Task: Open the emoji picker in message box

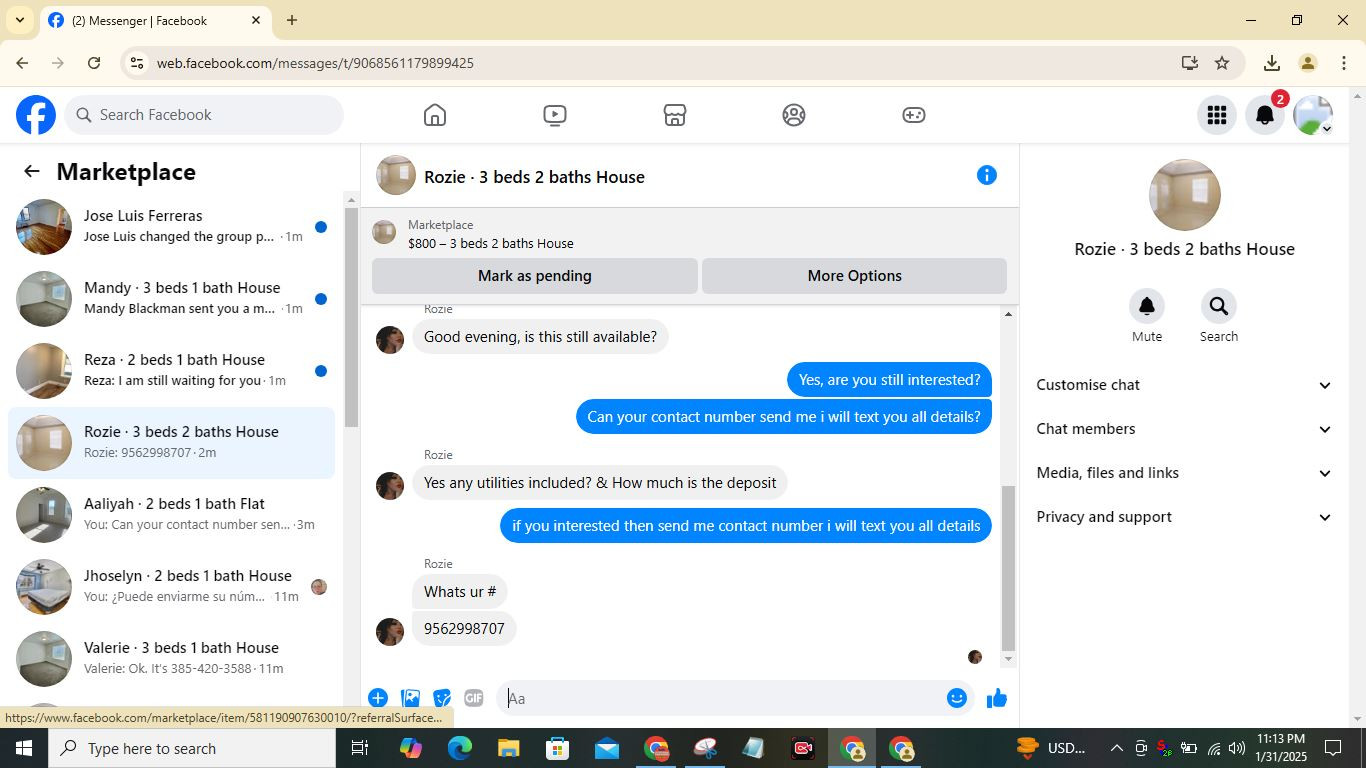Action: point(957,698)
